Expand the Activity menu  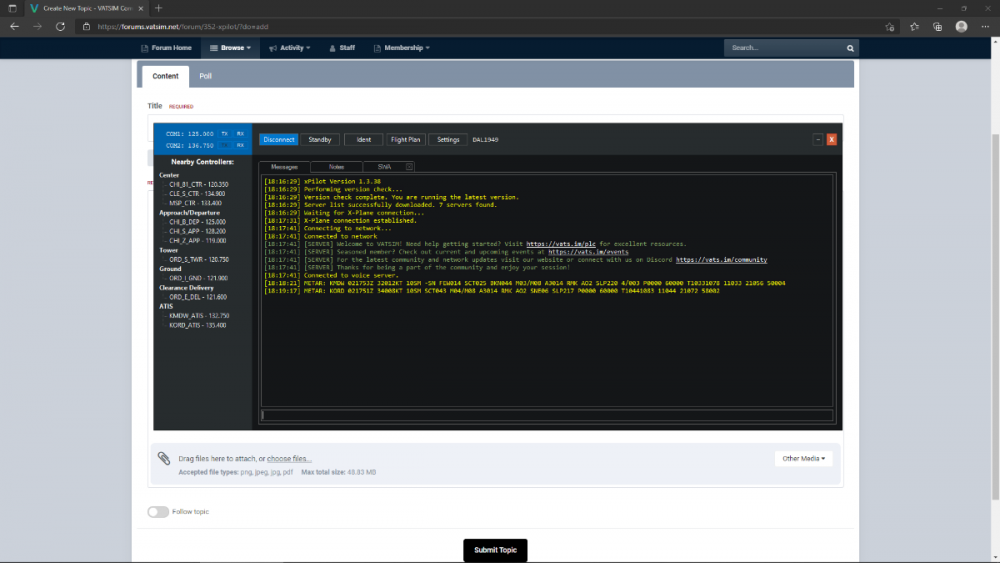pyautogui.click(x=290, y=48)
